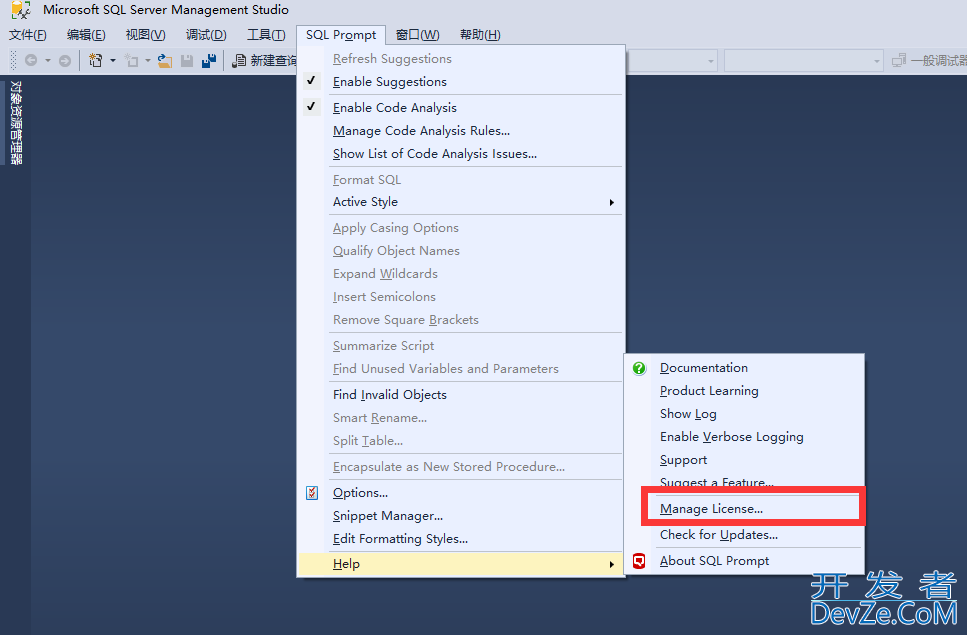Toggle the Enable Code Analysis checkmark
The width and height of the screenshot is (967, 635).
pos(311,107)
